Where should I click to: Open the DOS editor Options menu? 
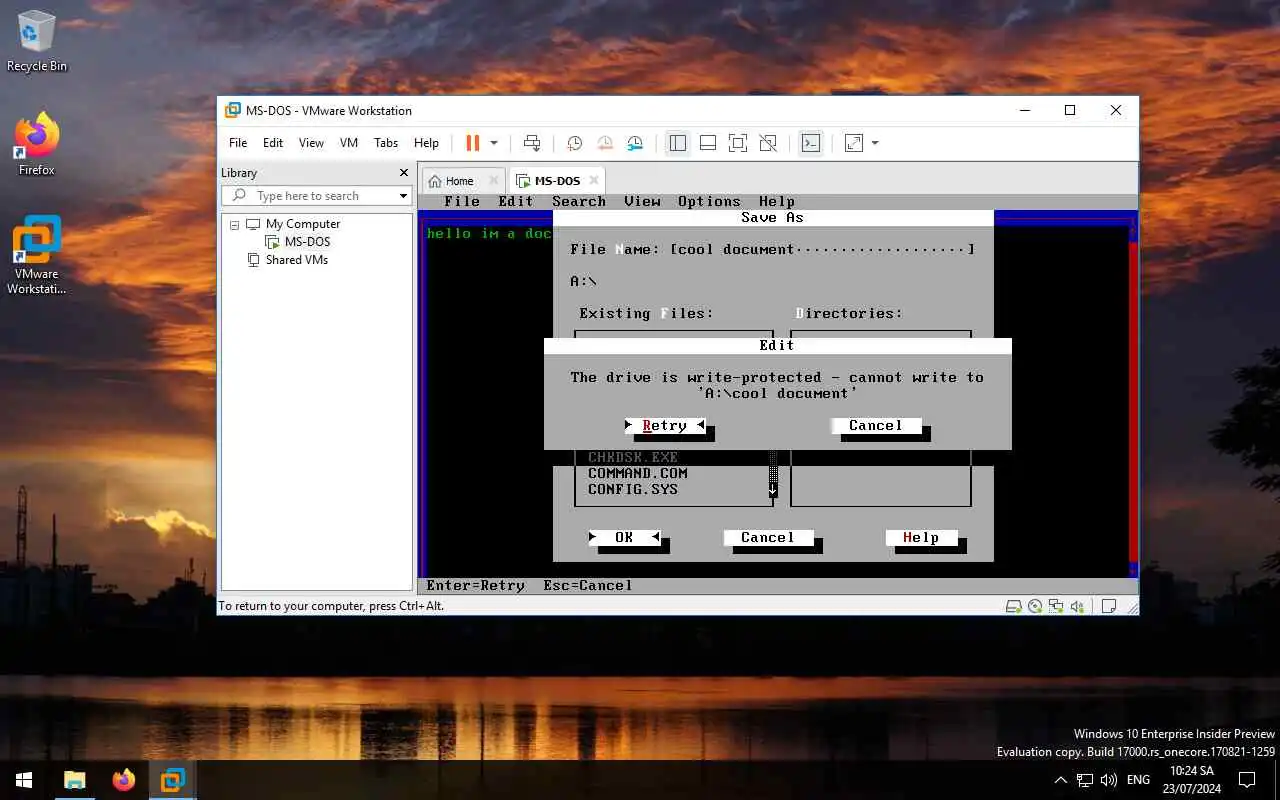(x=709, y=201)
